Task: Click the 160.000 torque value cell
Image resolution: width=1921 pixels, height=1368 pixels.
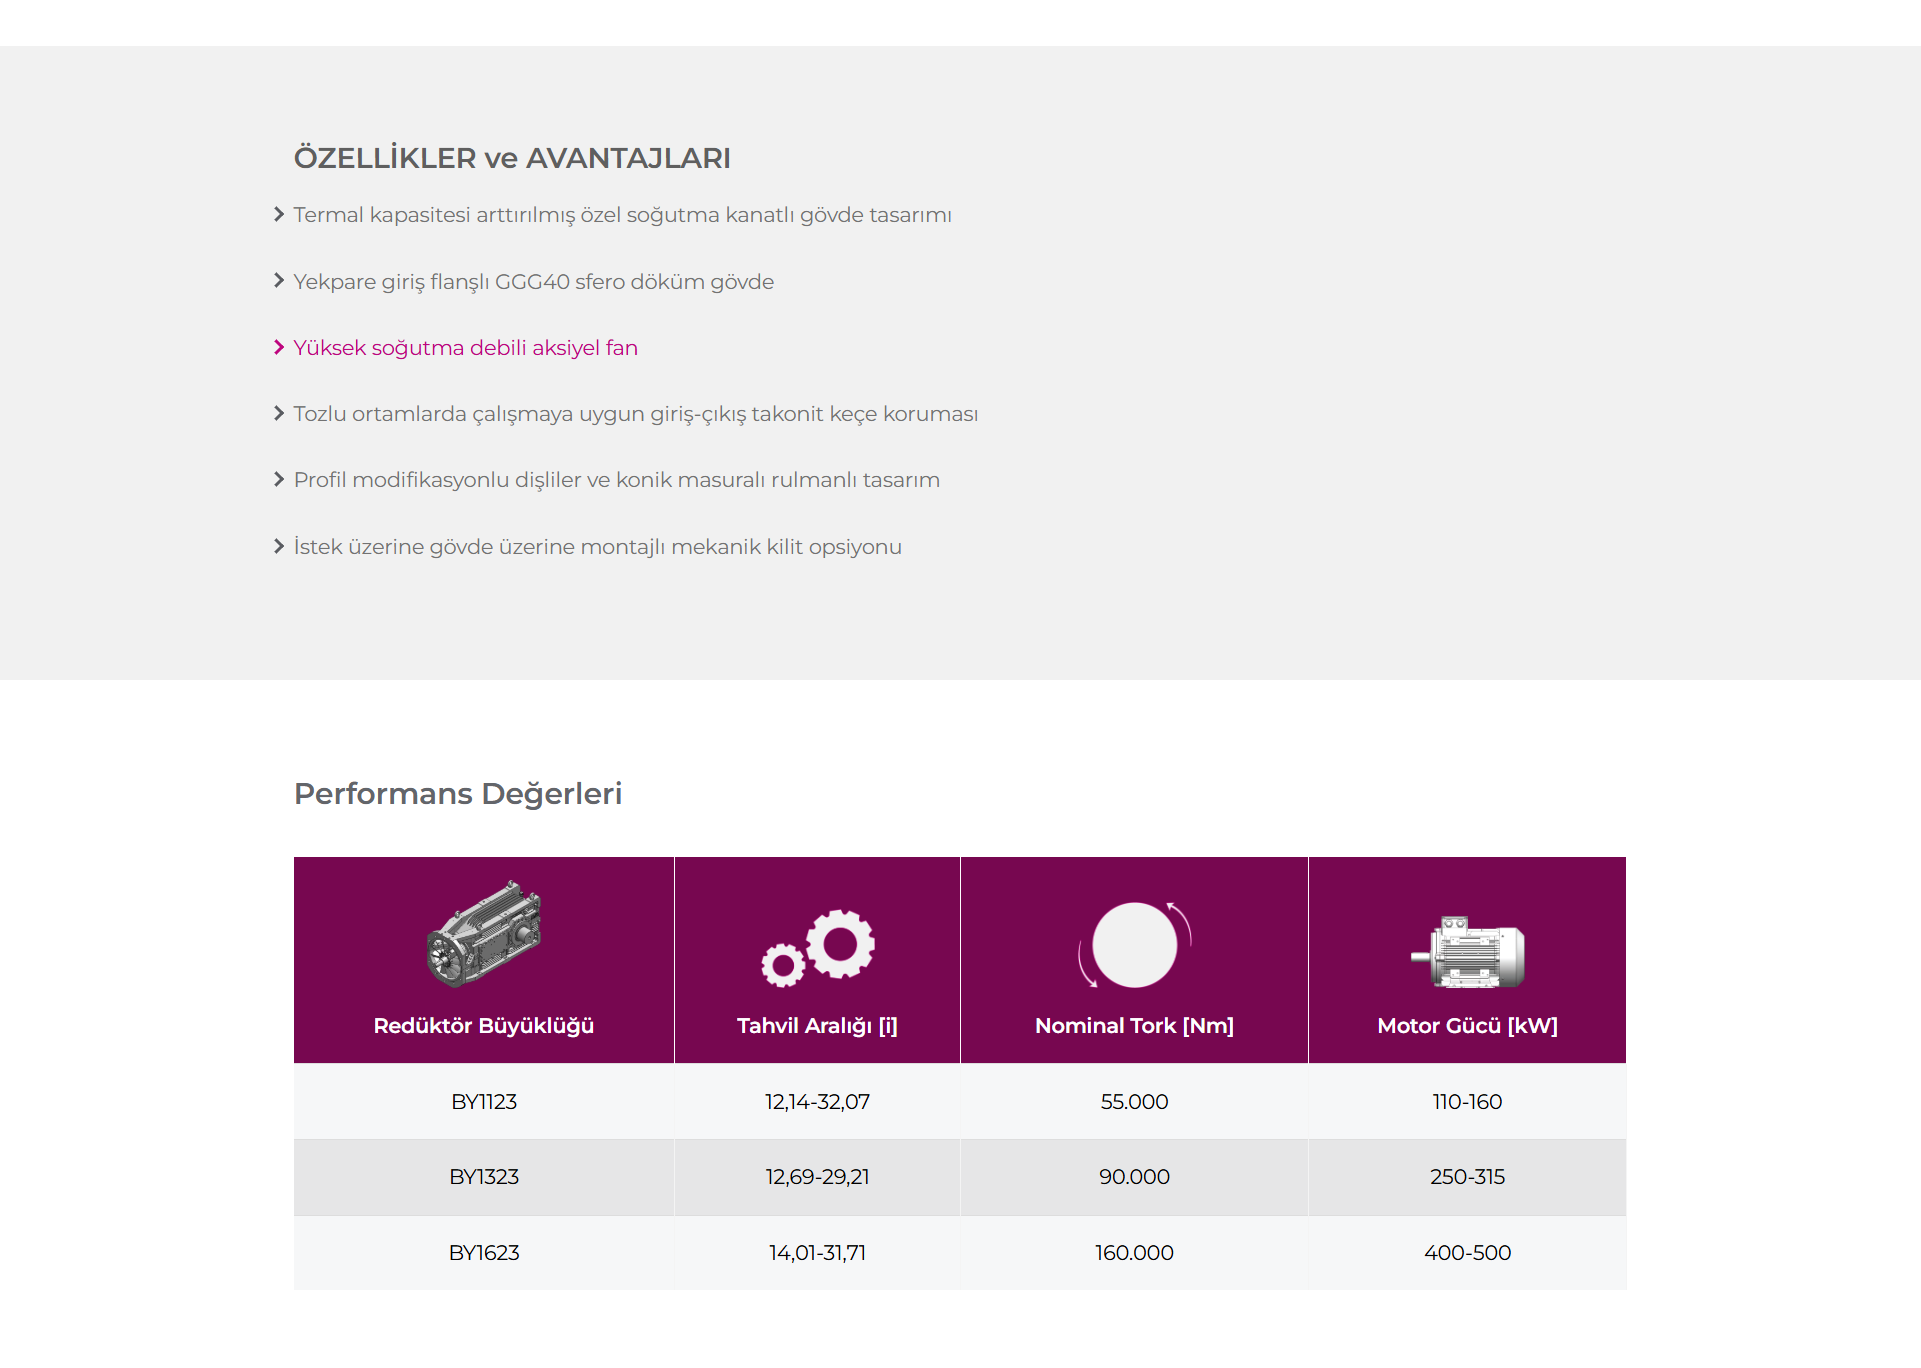Action: point(1134,1252)
